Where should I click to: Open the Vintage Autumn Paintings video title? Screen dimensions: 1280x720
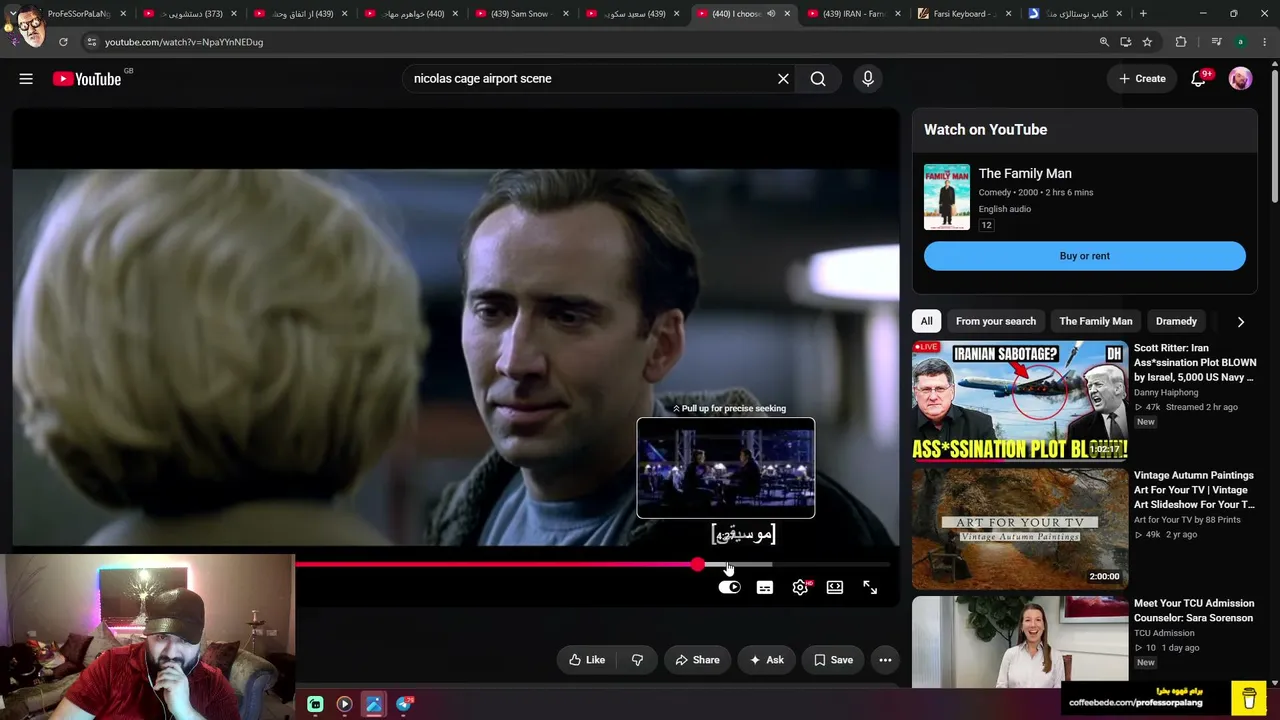(1194, 490)
